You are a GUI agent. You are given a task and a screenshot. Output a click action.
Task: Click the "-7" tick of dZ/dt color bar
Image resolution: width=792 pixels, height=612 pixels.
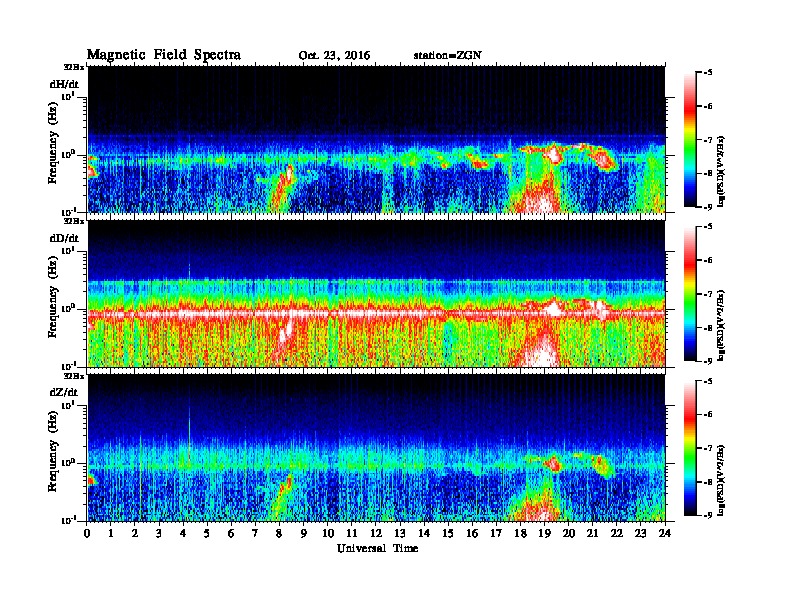[708, 448]
